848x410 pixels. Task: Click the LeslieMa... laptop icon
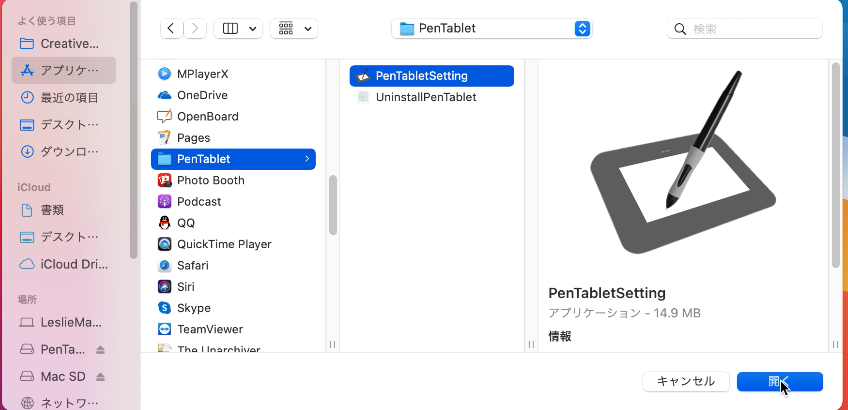pos(26,323)
